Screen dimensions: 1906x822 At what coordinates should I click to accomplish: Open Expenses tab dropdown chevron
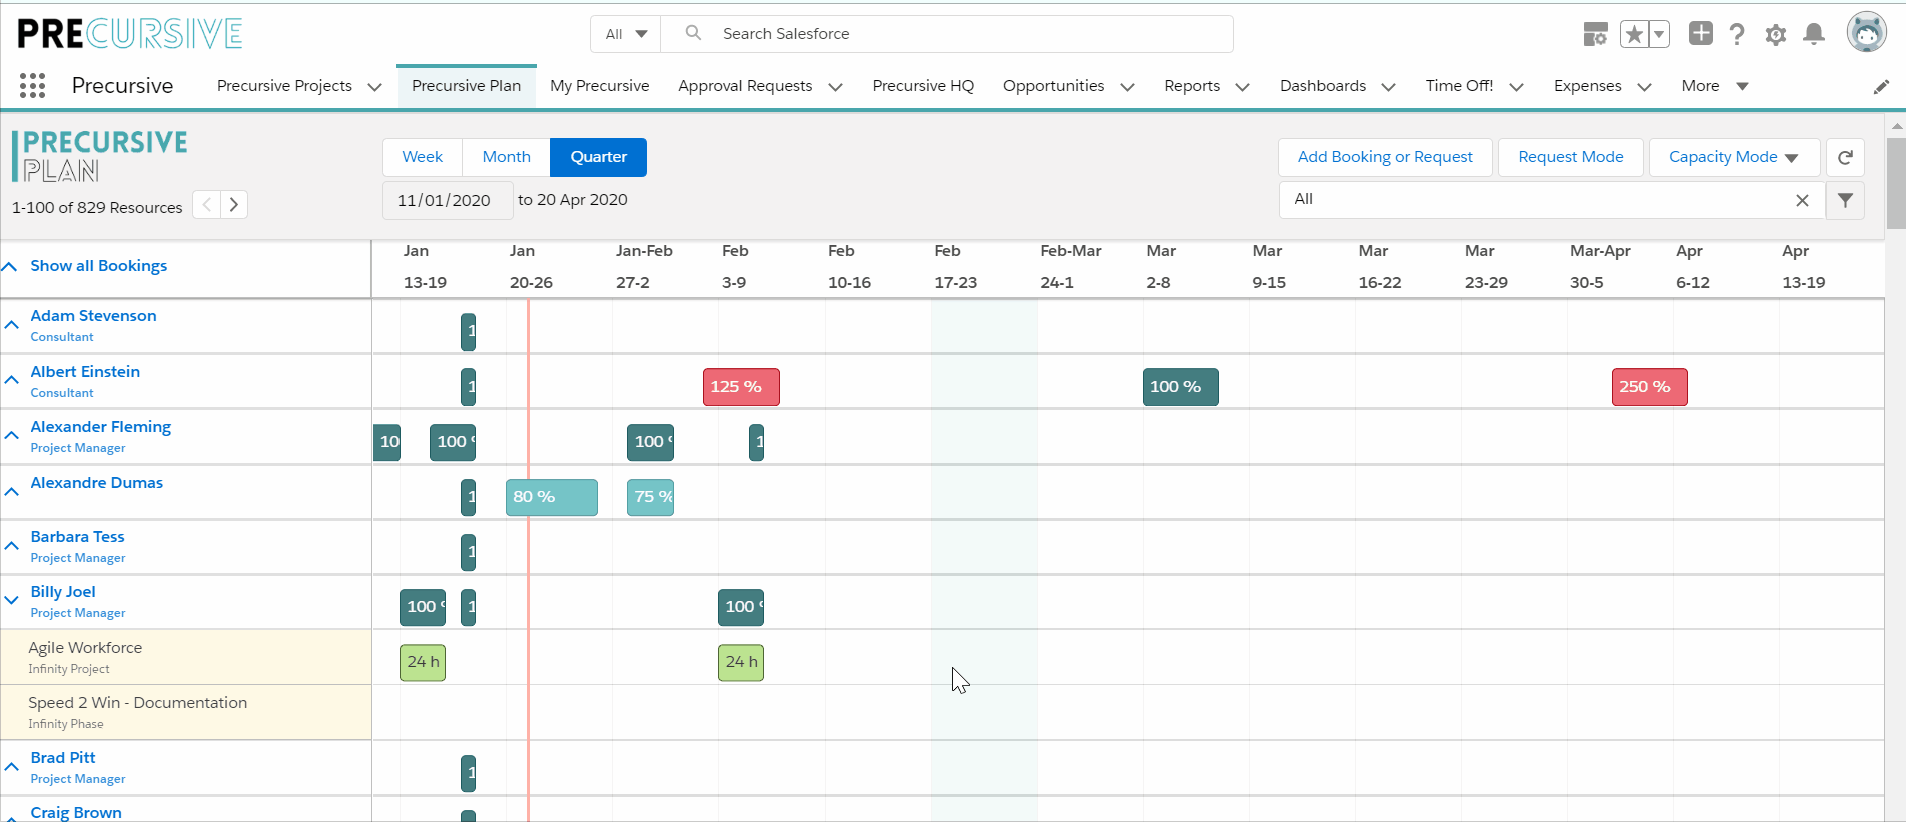pos(1644,87)
